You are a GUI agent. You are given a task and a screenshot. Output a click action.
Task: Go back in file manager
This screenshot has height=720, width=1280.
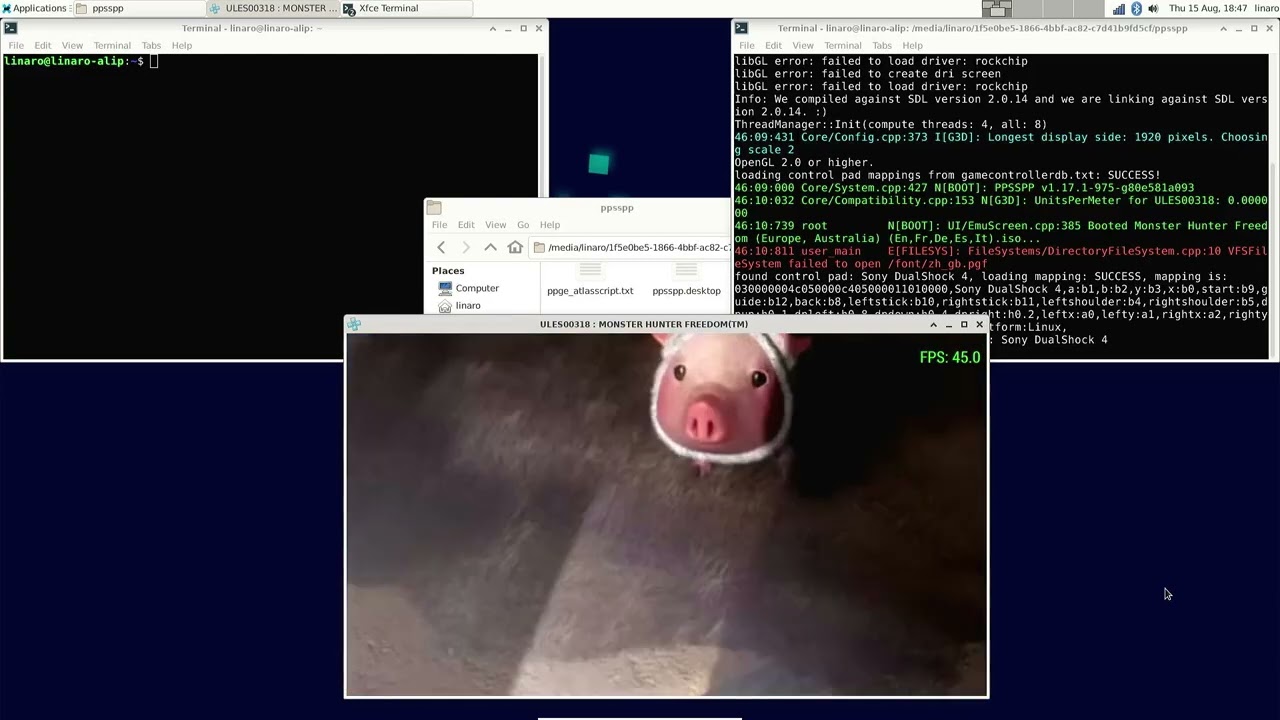[441, 247]
